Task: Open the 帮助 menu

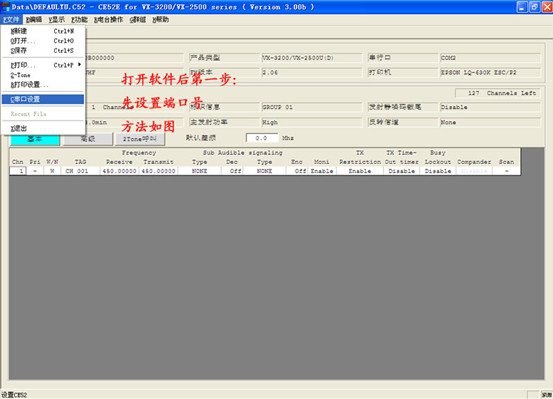Action: tap(160, 19)
